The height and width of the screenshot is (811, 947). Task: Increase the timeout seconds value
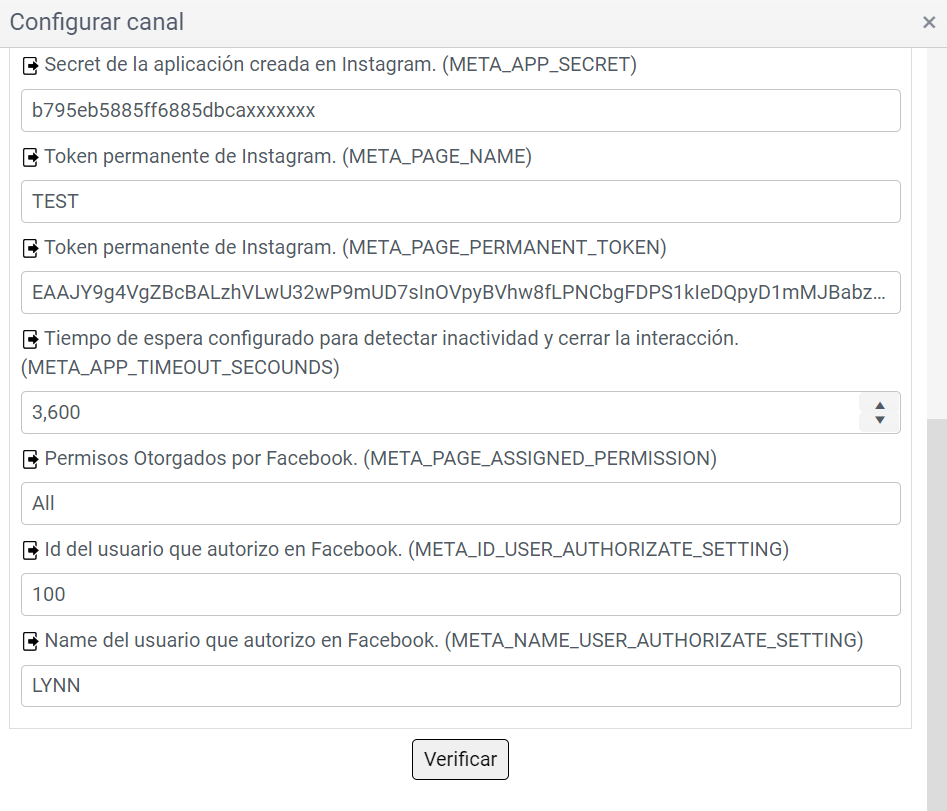pos(880,405)
